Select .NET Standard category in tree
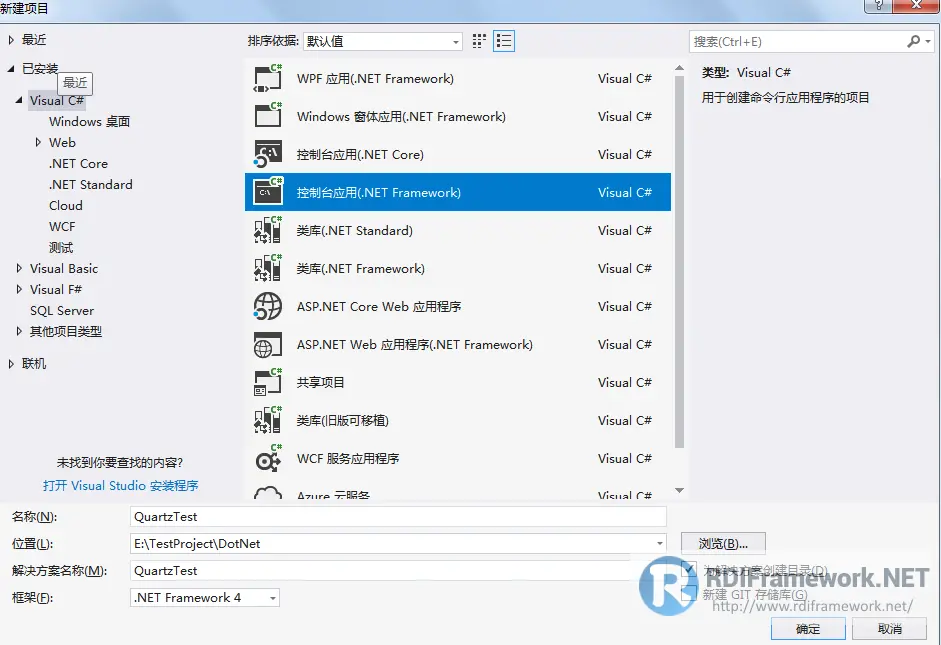The height and width of the screenshot is (645, 941). pos(91,184)
